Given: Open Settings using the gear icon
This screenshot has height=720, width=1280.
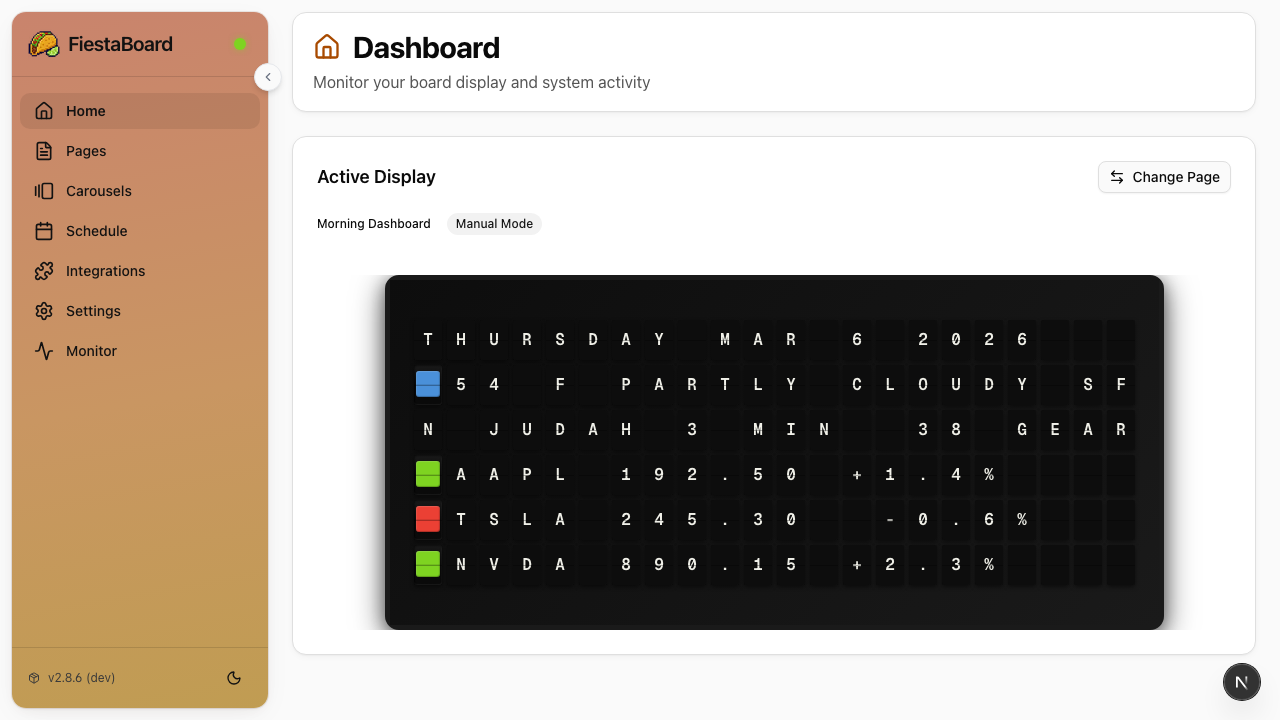Looking at the screenshot, I should click(44, 311).
